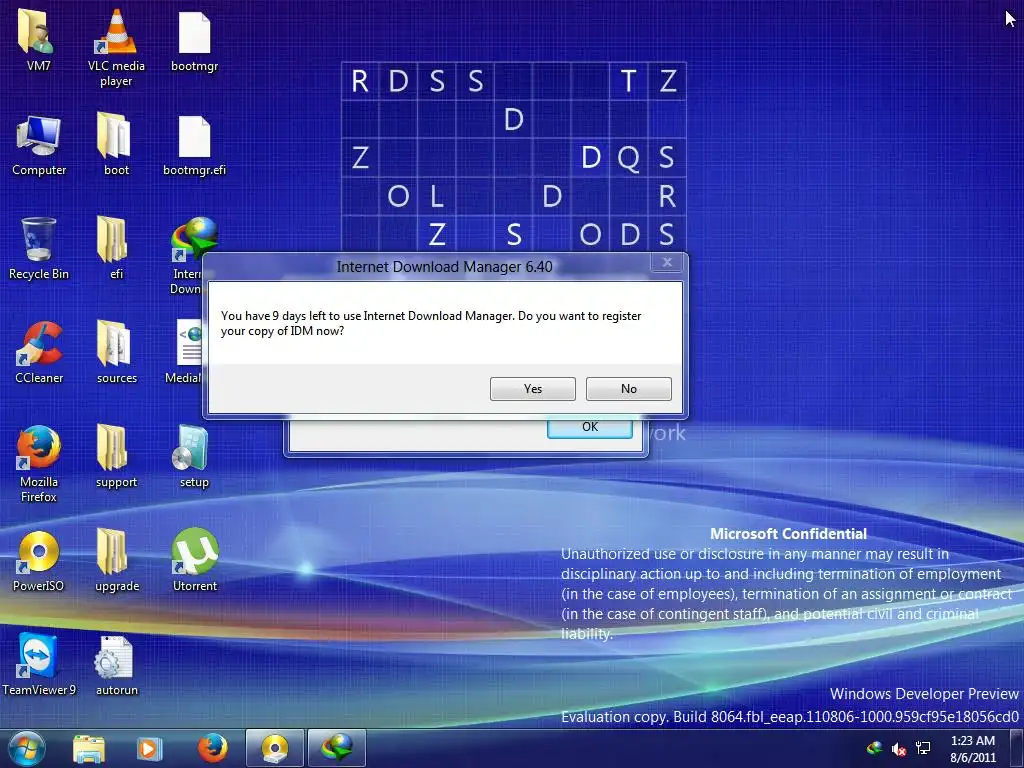Viewport: 1024px width, 768px height.
Task: Select the bootmgr.efi file icon
Action: coord(194,145)
